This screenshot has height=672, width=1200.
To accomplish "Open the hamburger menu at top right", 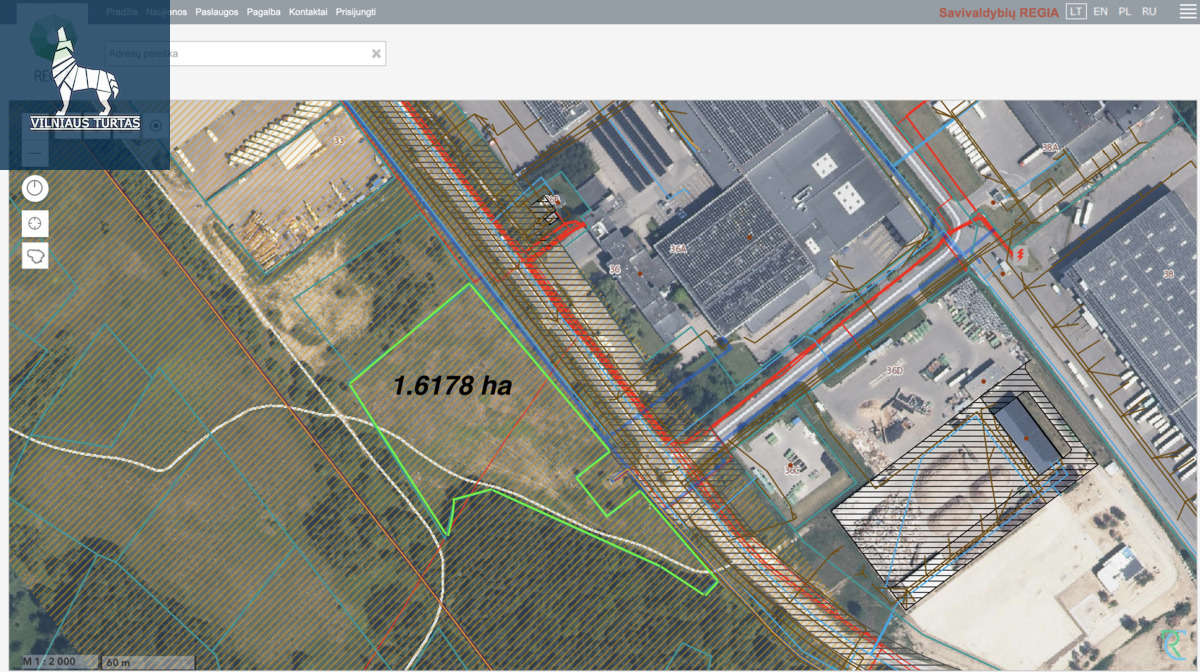I will [x=1187, y=11].
